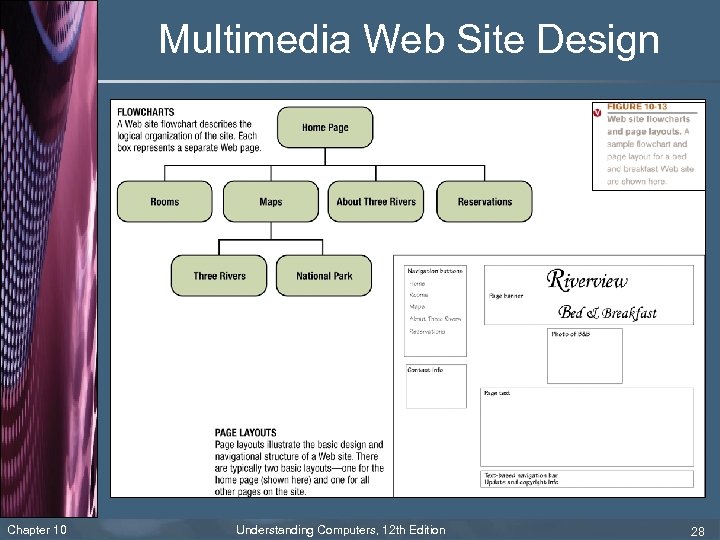Click the Page text area box
The width and height of the screenshot is (720, 540).
[587, 427]
